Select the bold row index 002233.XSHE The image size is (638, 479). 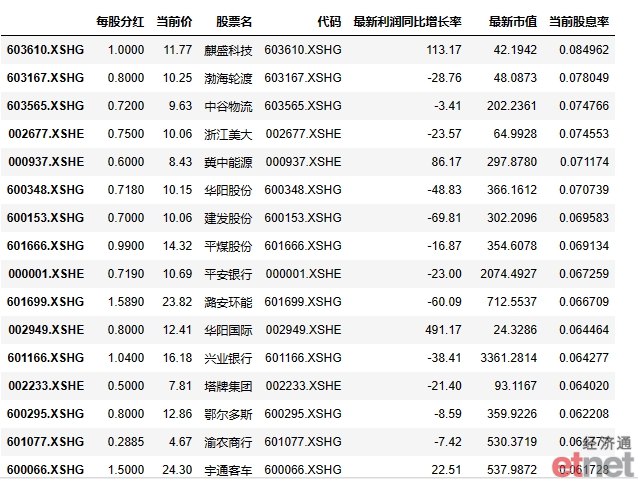[x=46, y=386]
